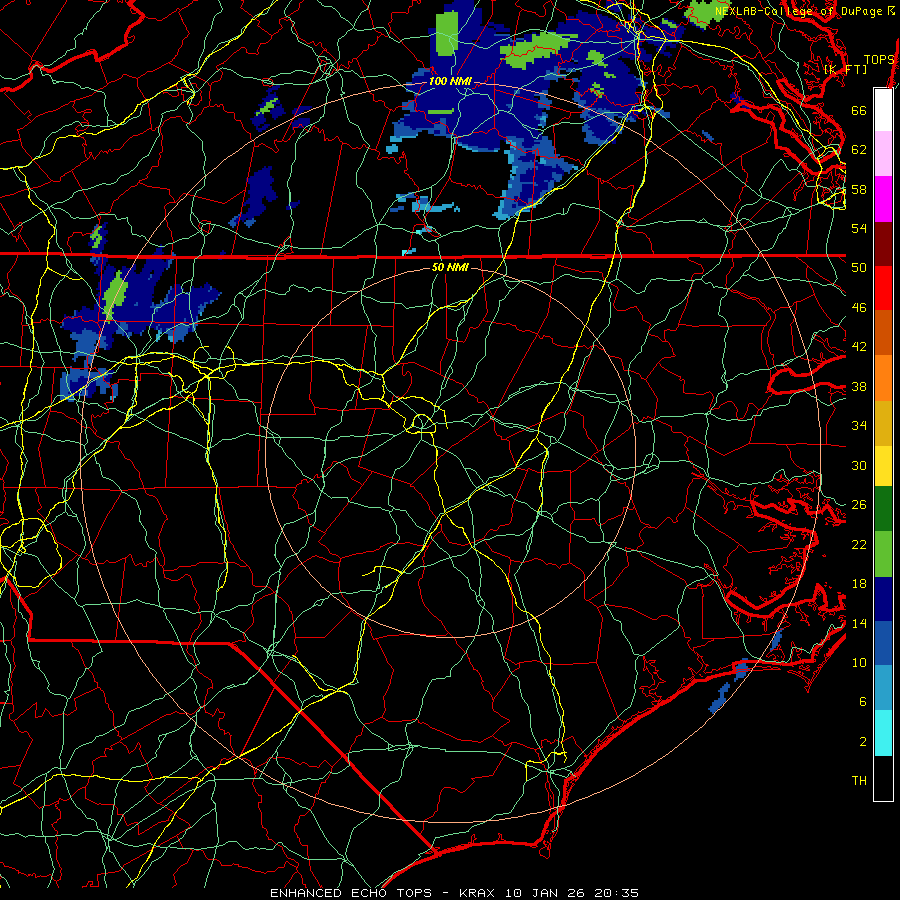Image resolution: width=900 pixels, height=900 pixels.
Task: Click the '54' legend value label
Action: pyautogui.click(x=859, y=228)
